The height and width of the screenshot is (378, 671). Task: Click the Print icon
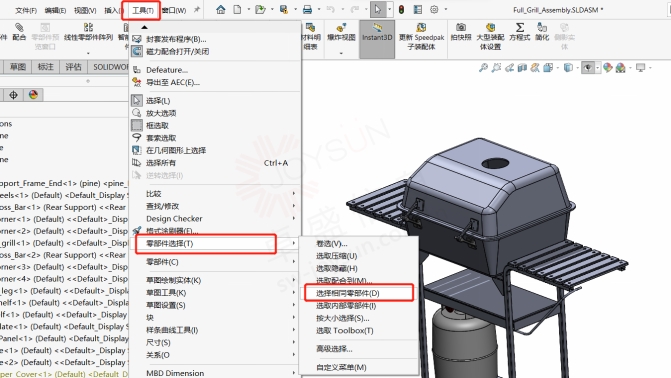click(307, 9)
